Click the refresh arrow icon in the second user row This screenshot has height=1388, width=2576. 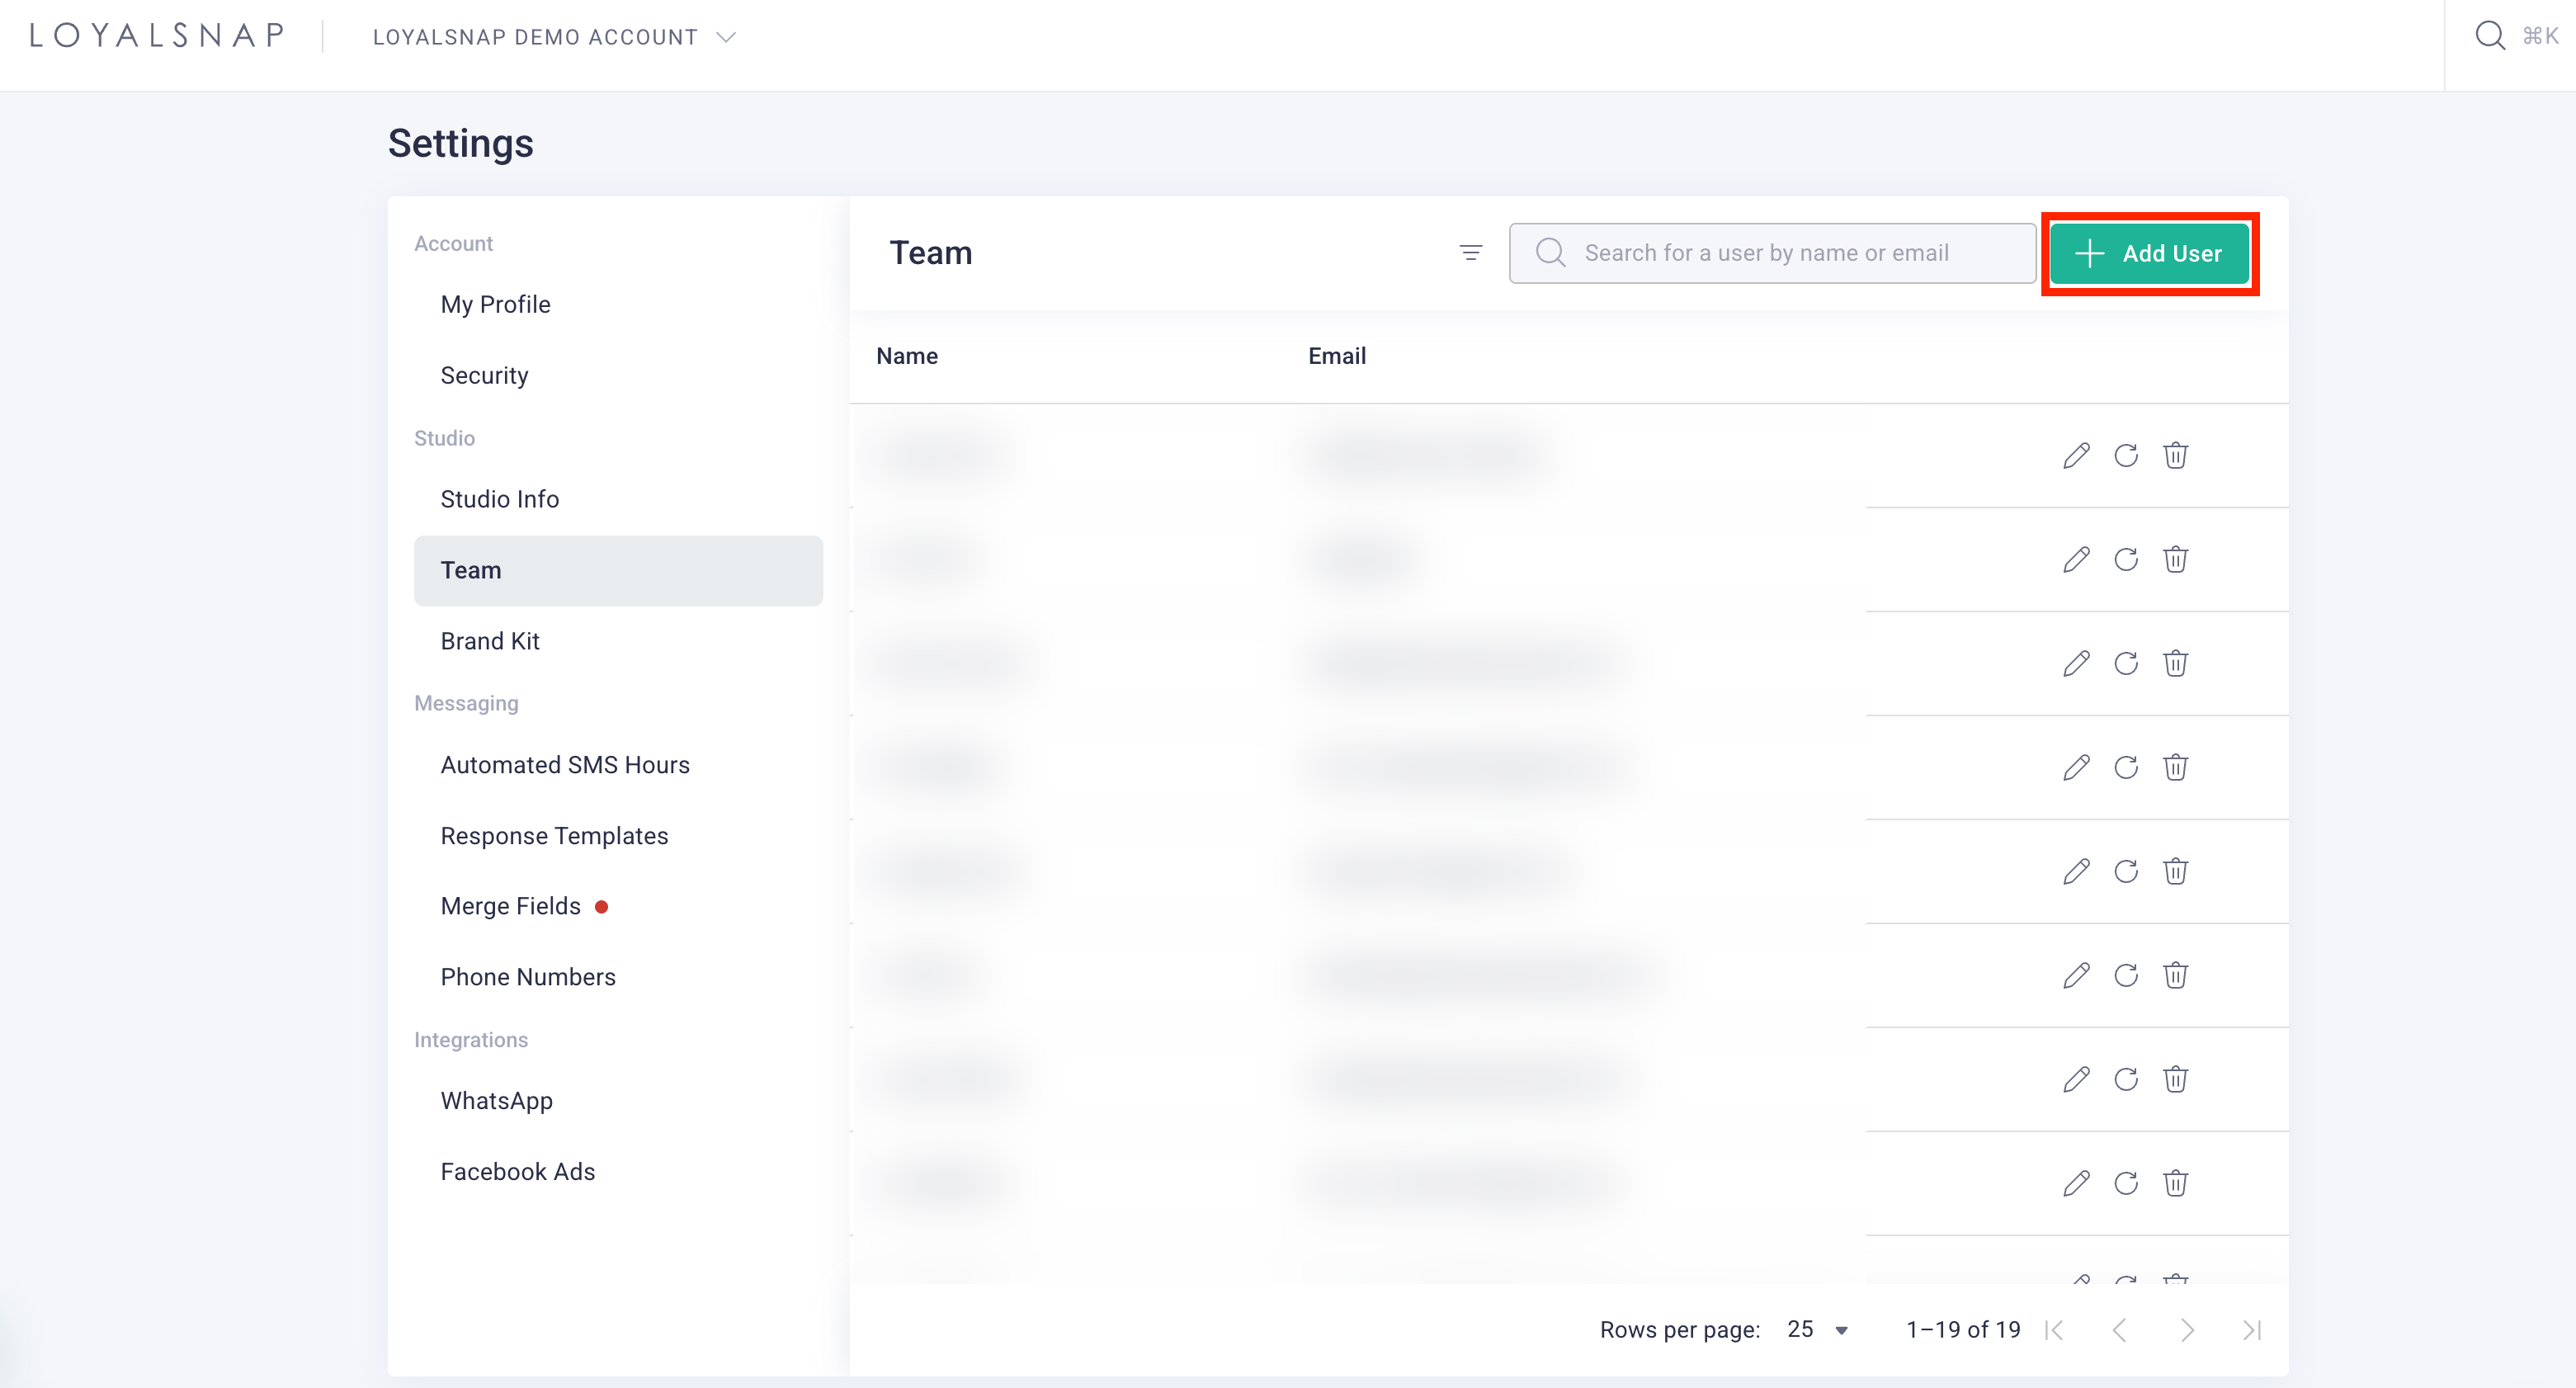(2126, 560)
